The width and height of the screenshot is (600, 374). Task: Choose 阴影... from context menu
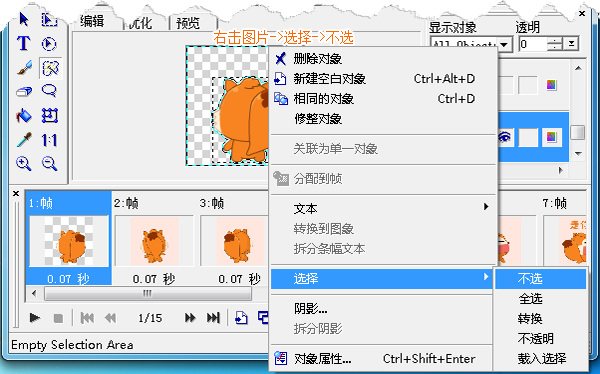383,308
